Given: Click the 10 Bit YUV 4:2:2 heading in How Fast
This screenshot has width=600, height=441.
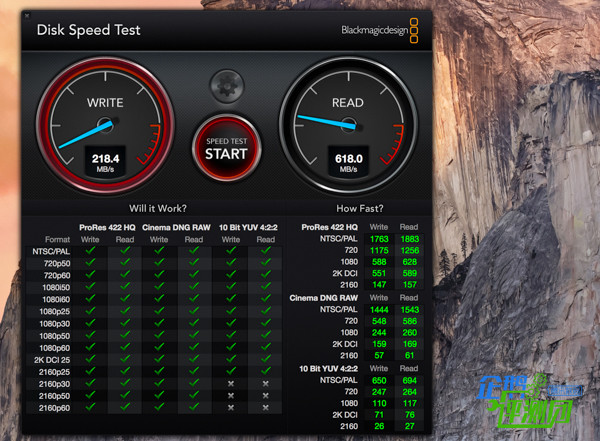Looking at the screenshot, I should tap(328, 369).
